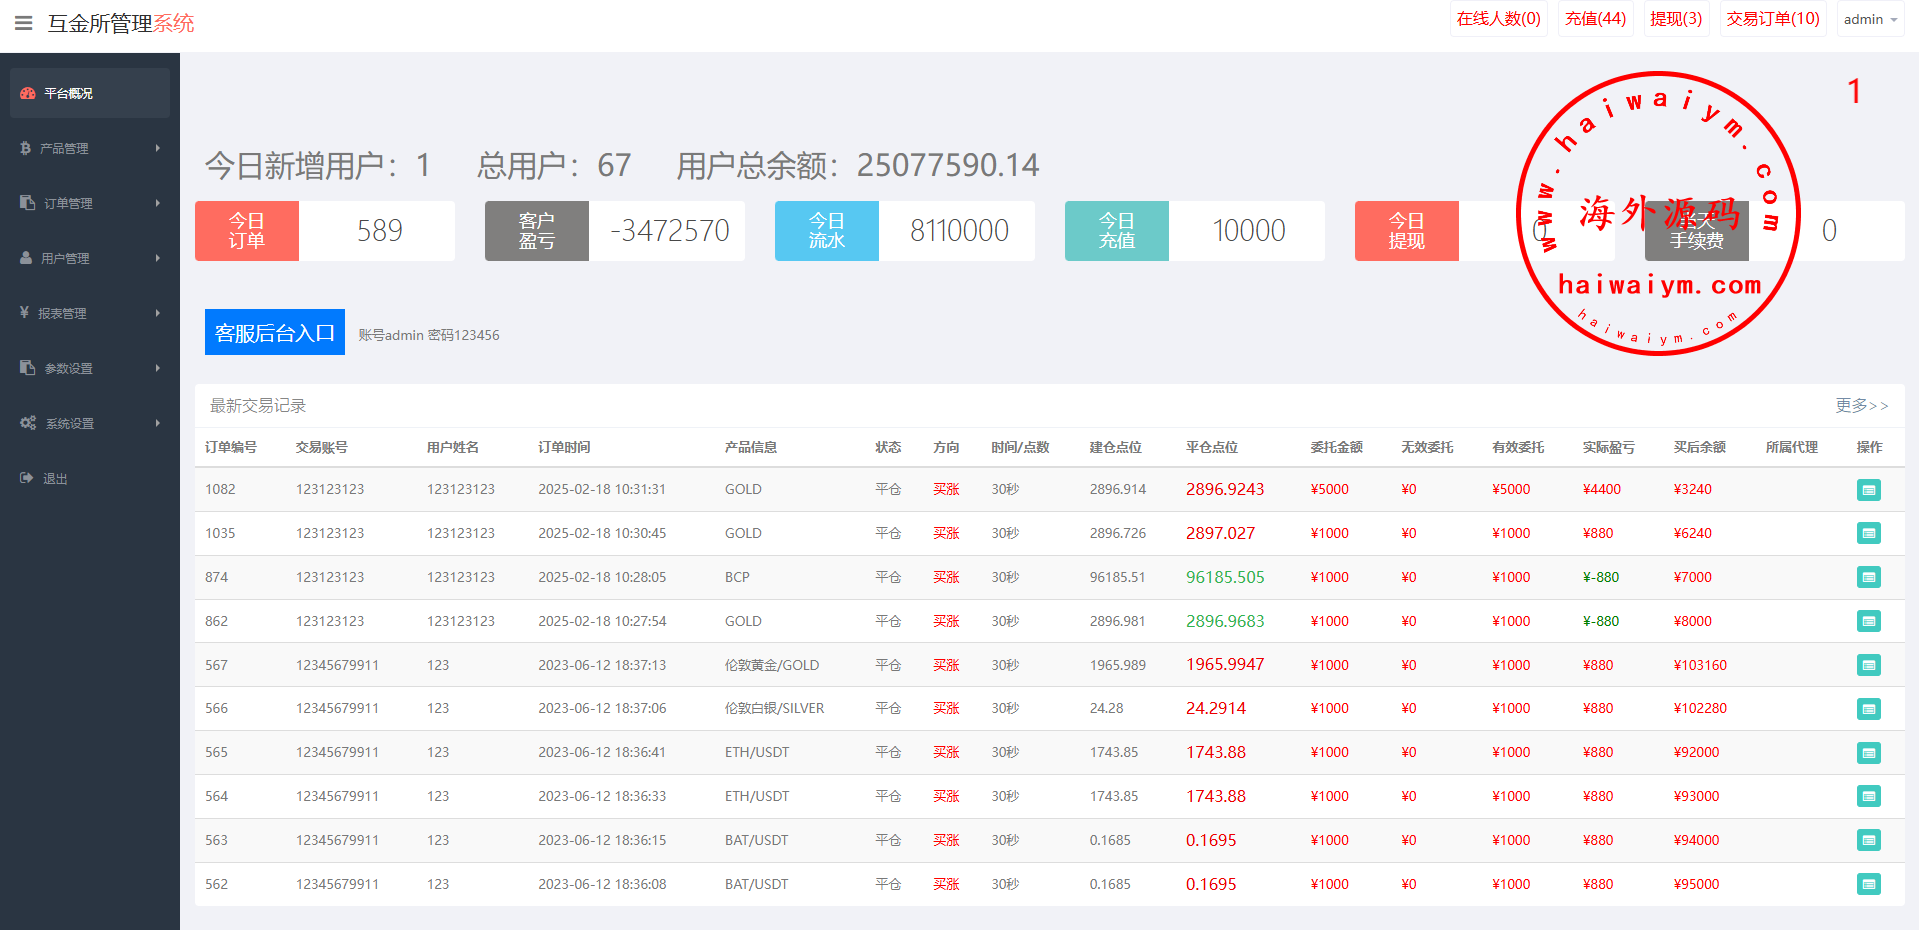
Task: Click the user icon for 用户管理
Action: [26, 258]
